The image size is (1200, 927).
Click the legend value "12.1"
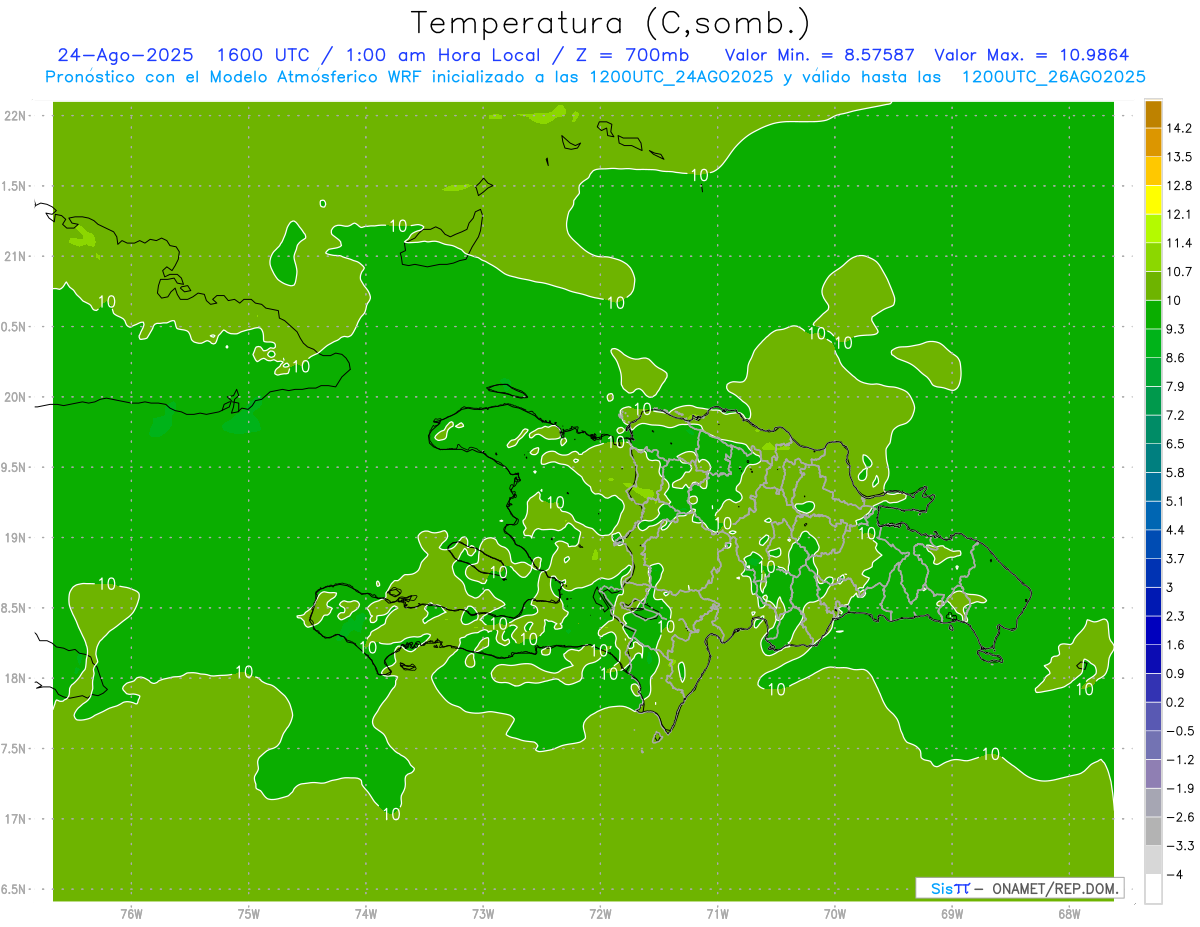pyautogui.click(x=1180, y=214)
